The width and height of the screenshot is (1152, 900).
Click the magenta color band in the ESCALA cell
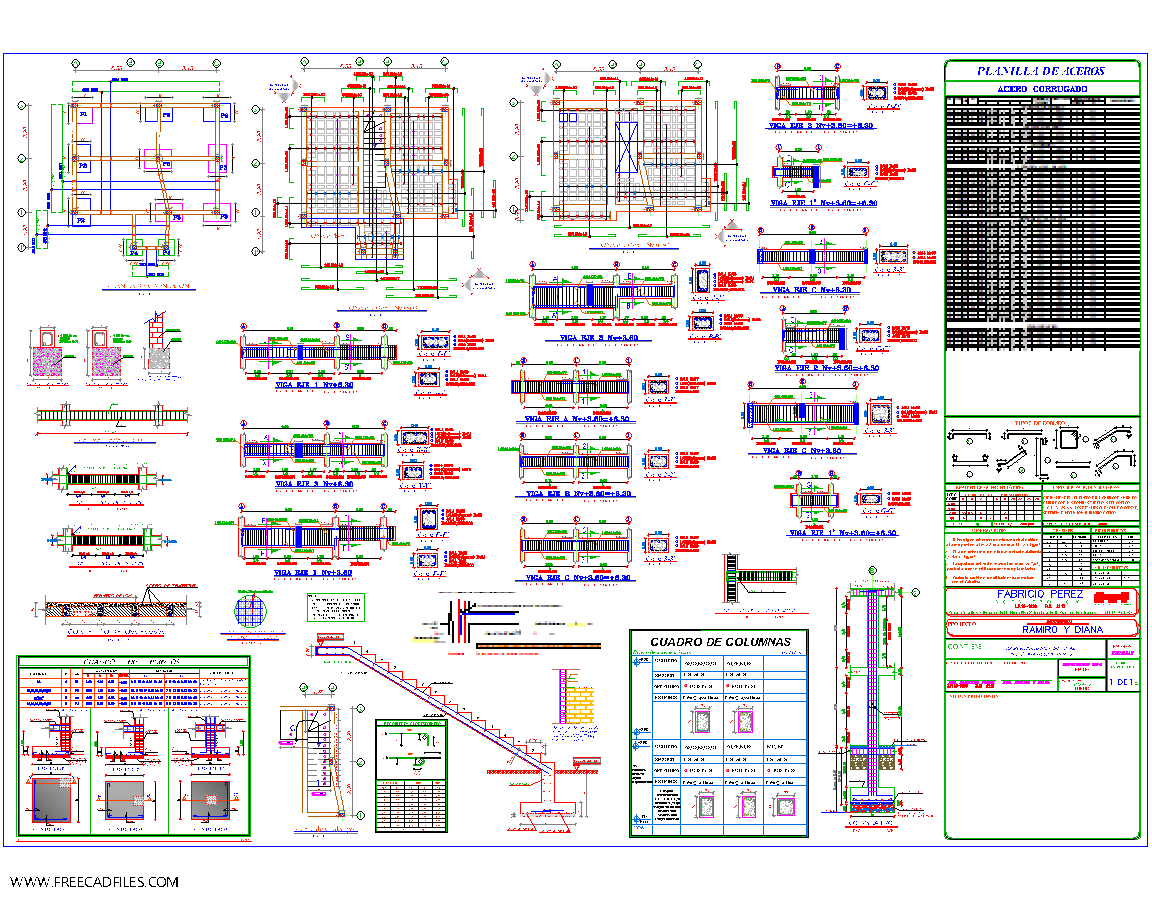(1122, 653)
